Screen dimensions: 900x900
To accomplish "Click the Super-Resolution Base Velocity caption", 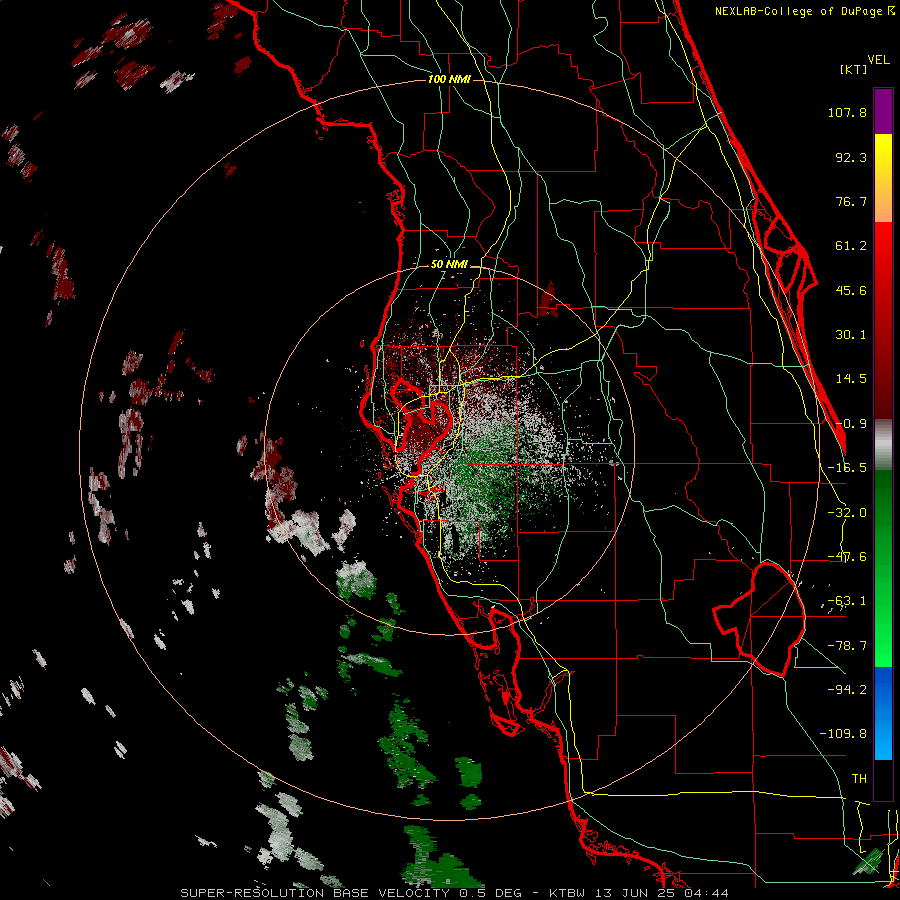I will point(454,893).
